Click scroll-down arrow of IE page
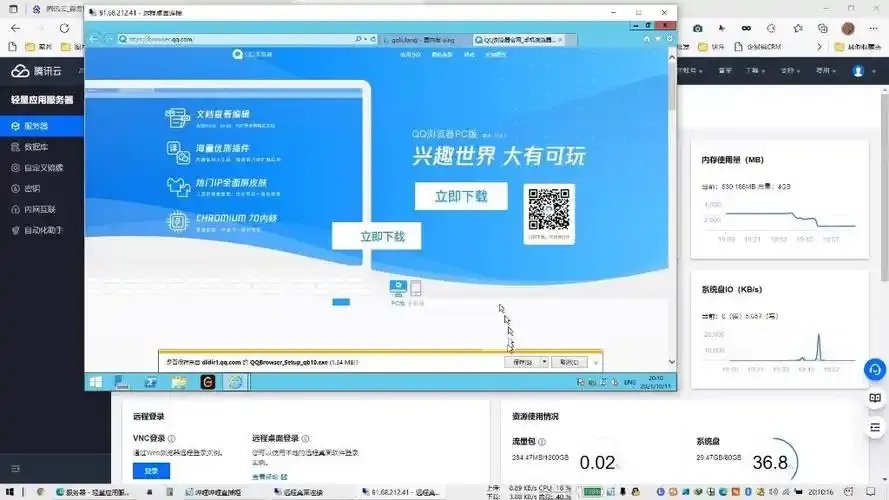The width and height of the screenshot is (889, 500). tap(672, 362)
